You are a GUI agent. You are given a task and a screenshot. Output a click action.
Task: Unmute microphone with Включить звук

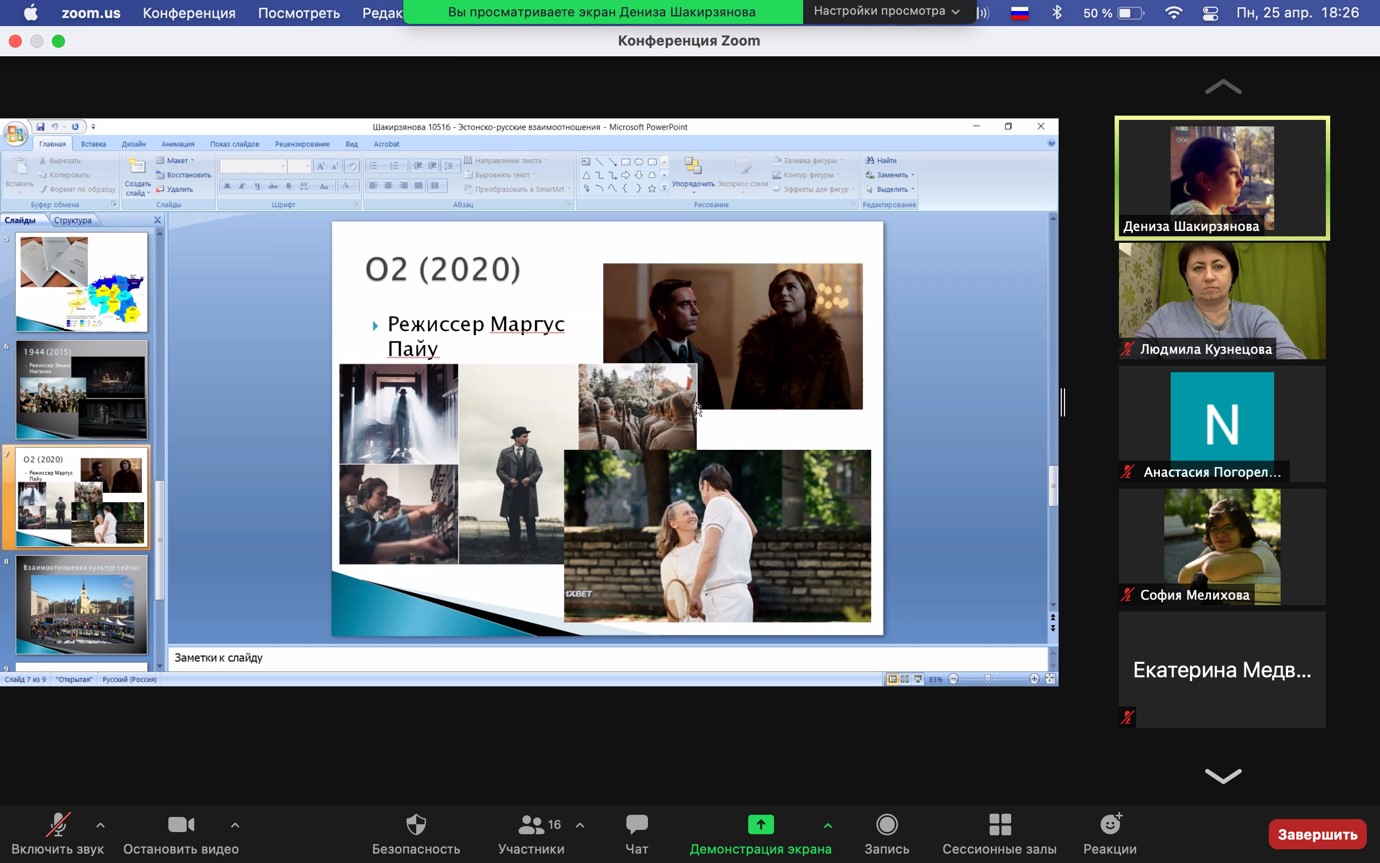58,825
